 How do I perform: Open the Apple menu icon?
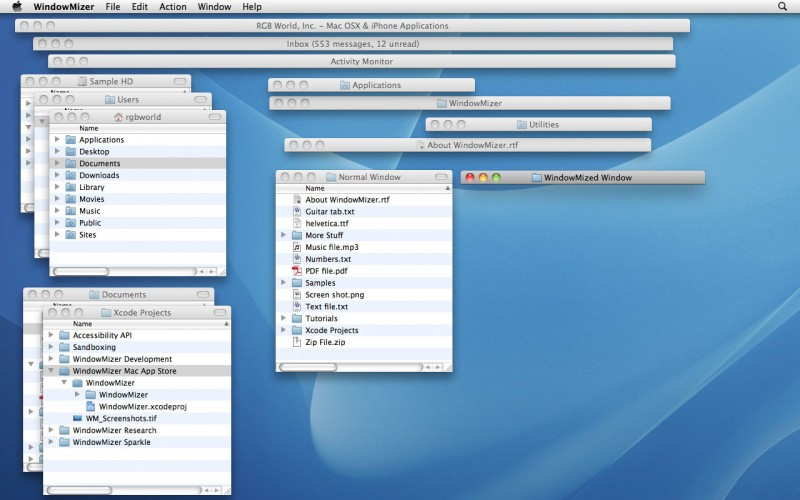[x=17, y=6]
